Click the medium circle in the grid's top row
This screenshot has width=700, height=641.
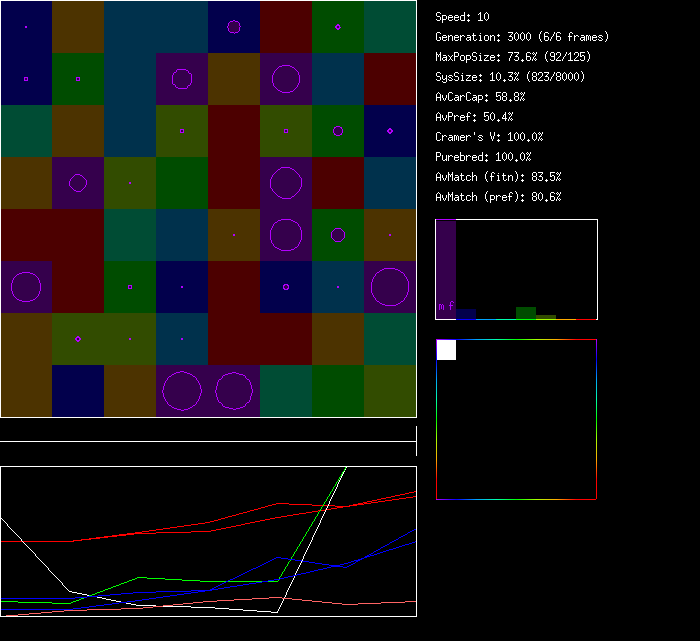point(234,27)
